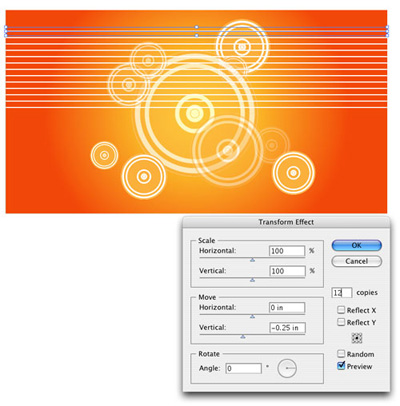400x406 pixels.
Task: Click the rotation angle dial
Action: (287, 368)
